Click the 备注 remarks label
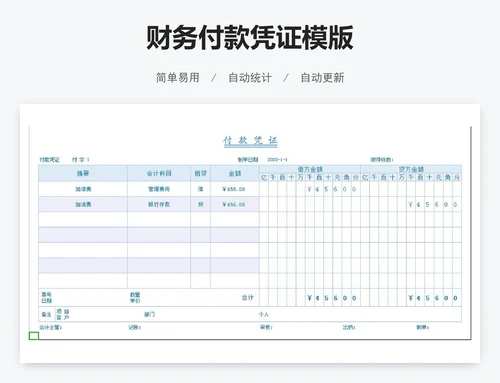 click(x=46, y=314)
